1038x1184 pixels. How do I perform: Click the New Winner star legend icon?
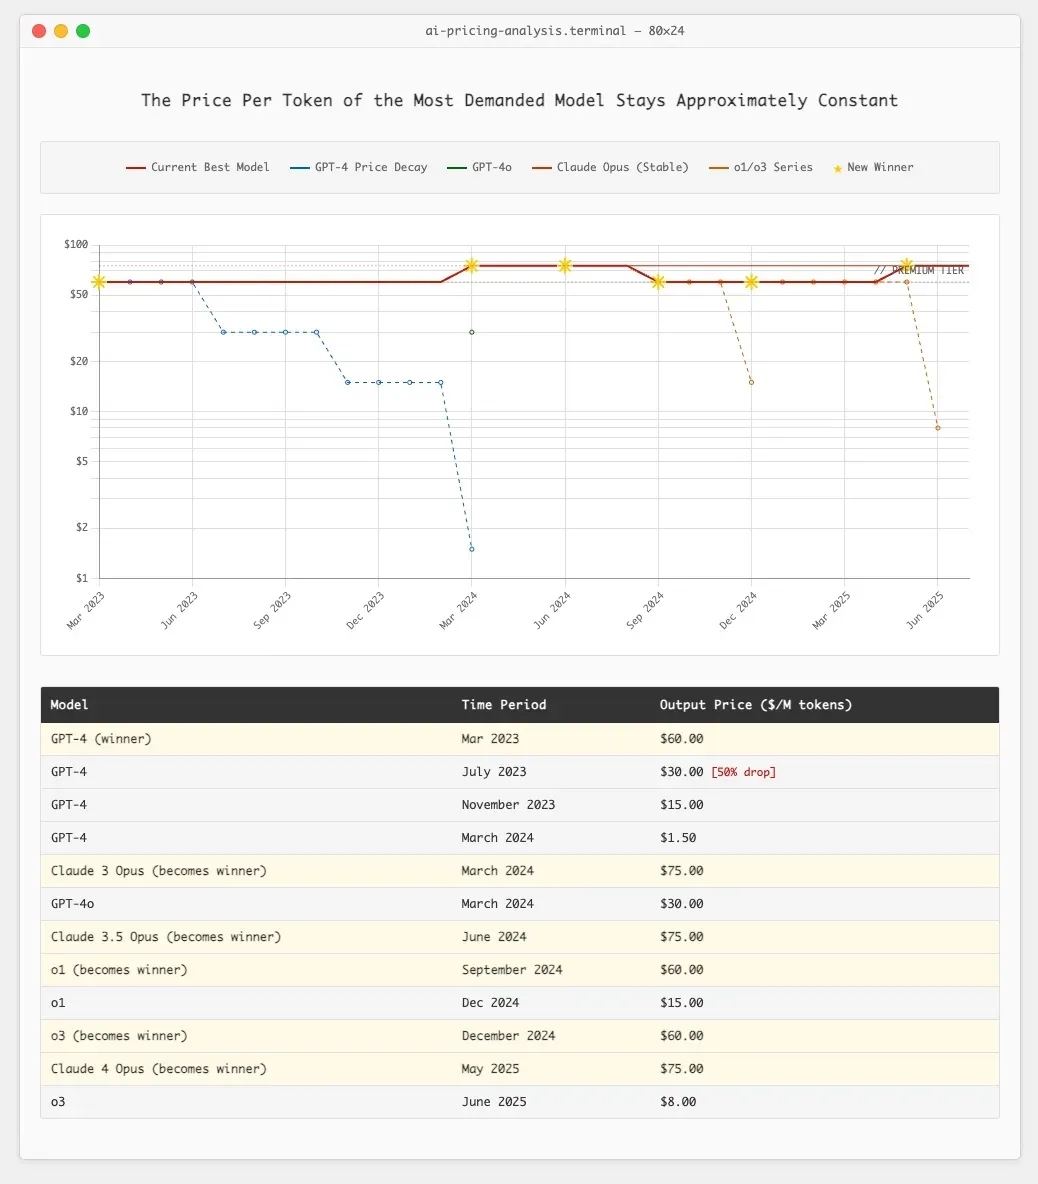point(837,168)
